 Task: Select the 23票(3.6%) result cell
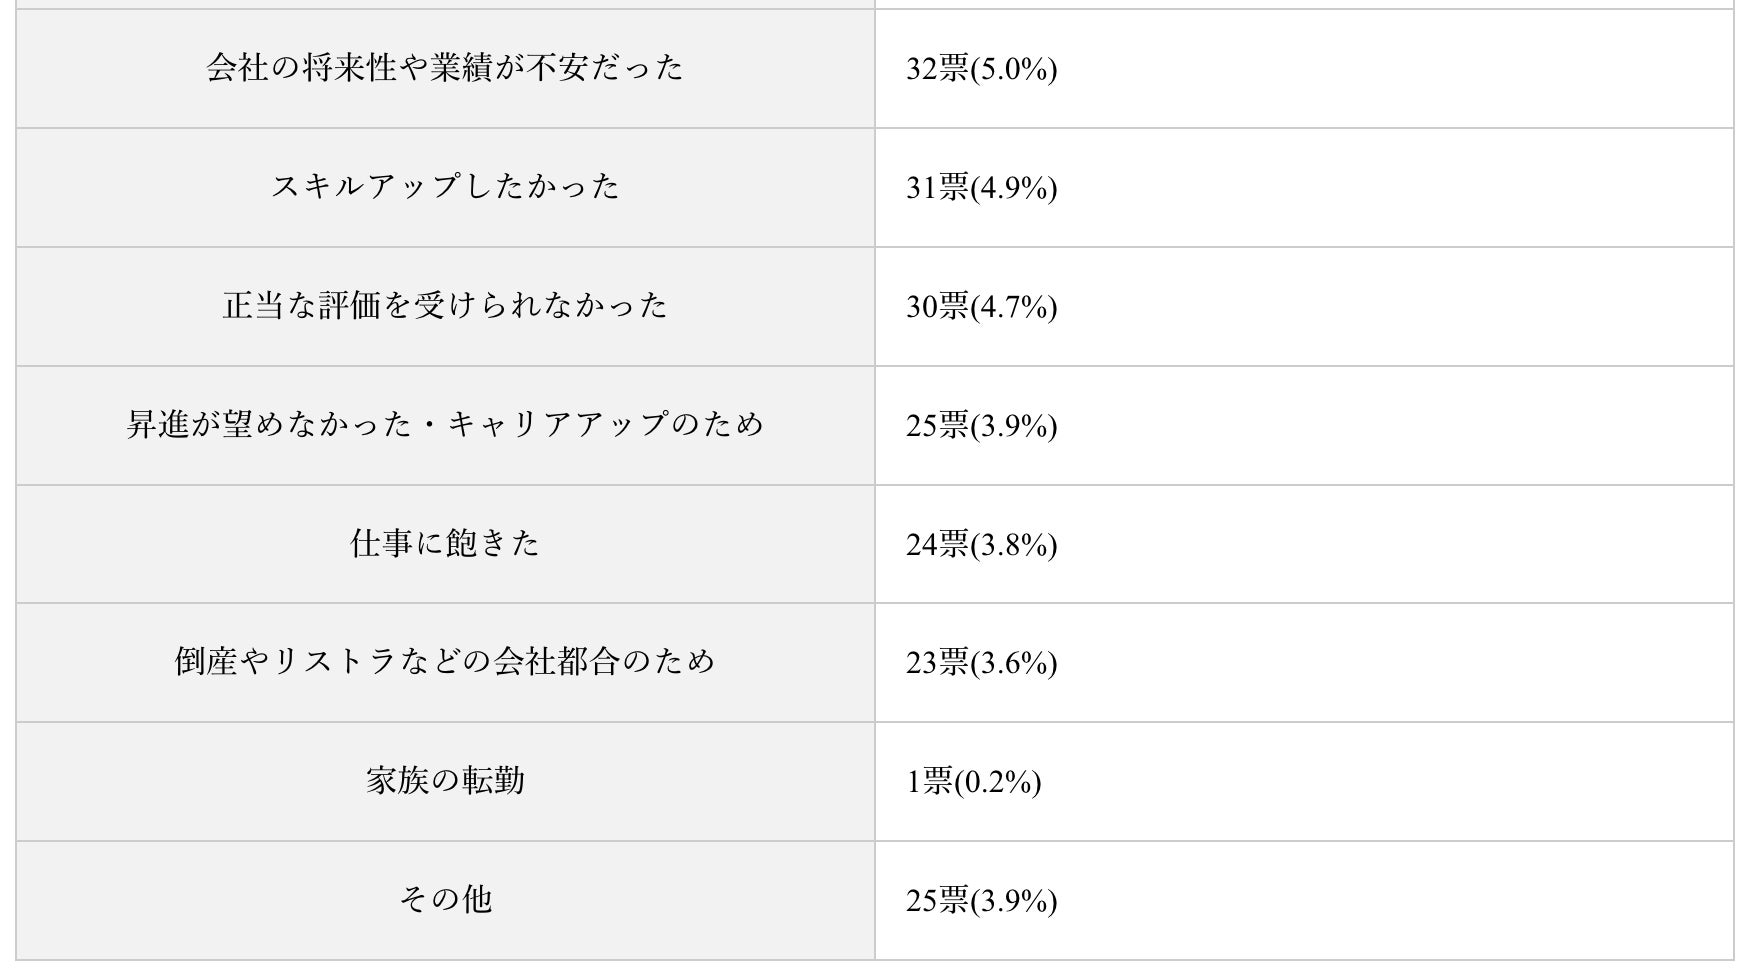tap(981, 663)
